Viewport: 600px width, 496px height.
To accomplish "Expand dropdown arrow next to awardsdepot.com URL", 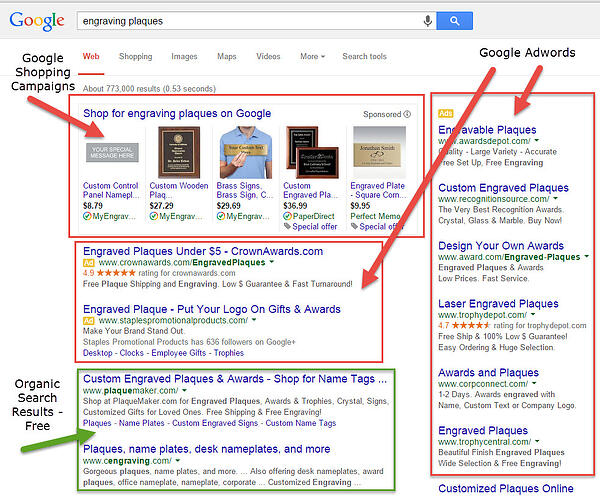I will tap(536, 140).
